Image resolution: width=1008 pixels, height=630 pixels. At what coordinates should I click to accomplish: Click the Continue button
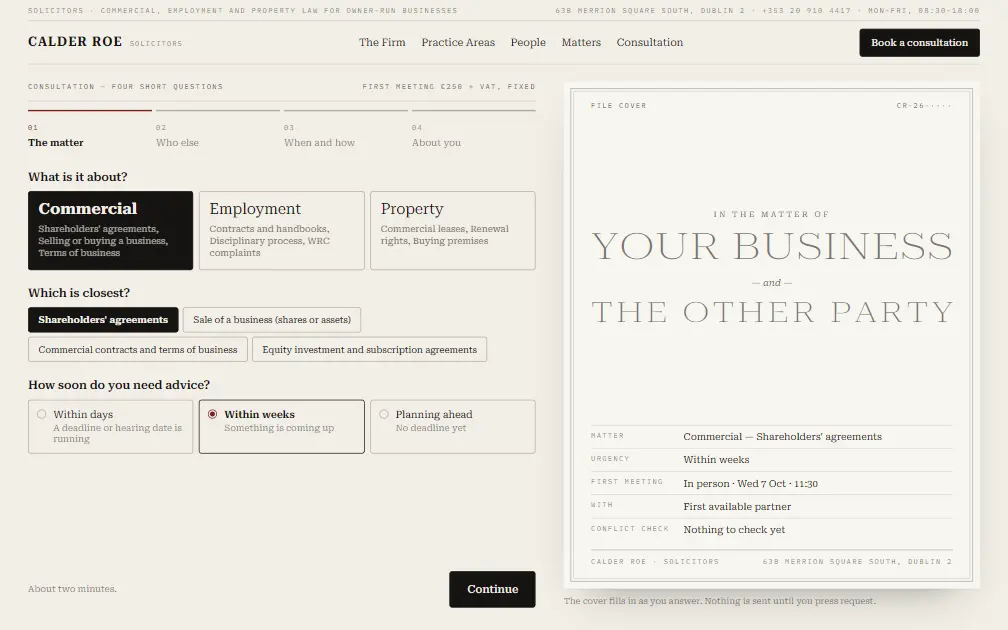(492, 589)
